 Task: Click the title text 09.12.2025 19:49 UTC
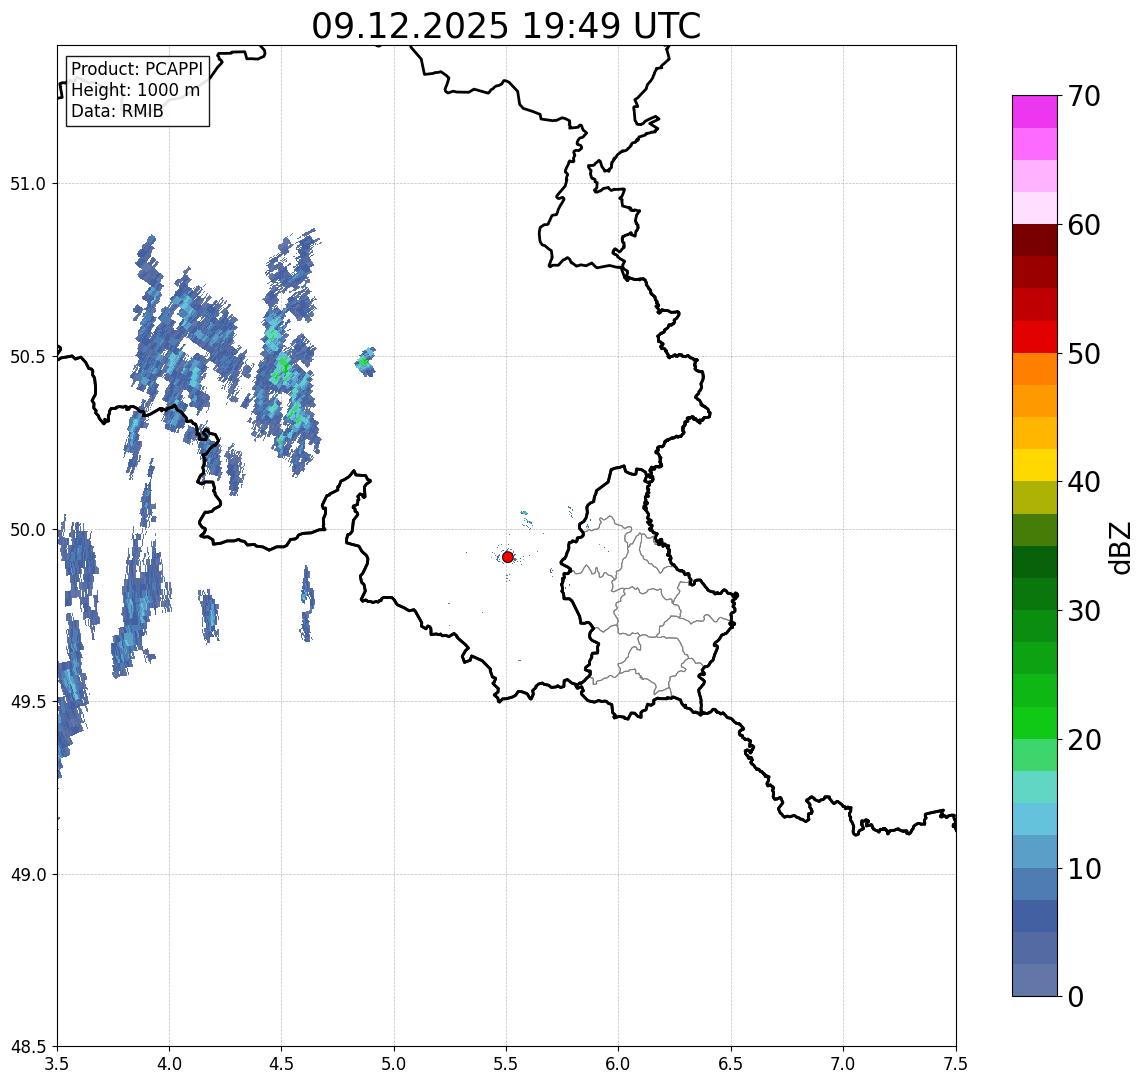pos(506,26)
